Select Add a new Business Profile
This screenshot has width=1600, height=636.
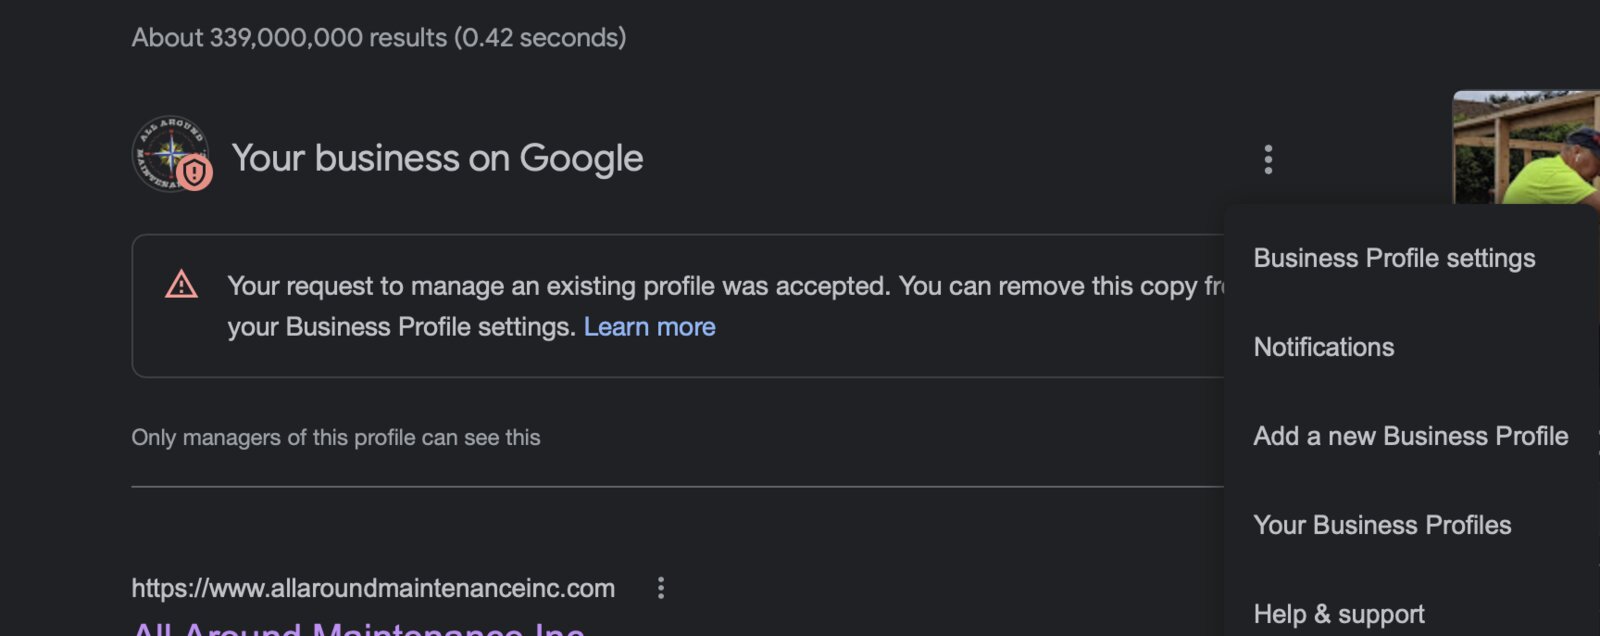click(1411, 436)
